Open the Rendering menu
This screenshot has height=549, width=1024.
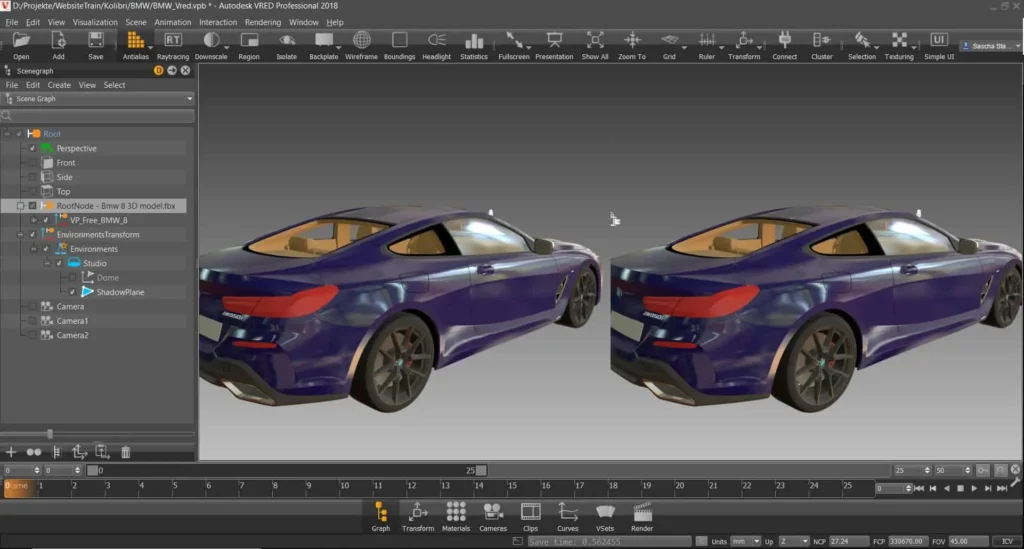263,22
